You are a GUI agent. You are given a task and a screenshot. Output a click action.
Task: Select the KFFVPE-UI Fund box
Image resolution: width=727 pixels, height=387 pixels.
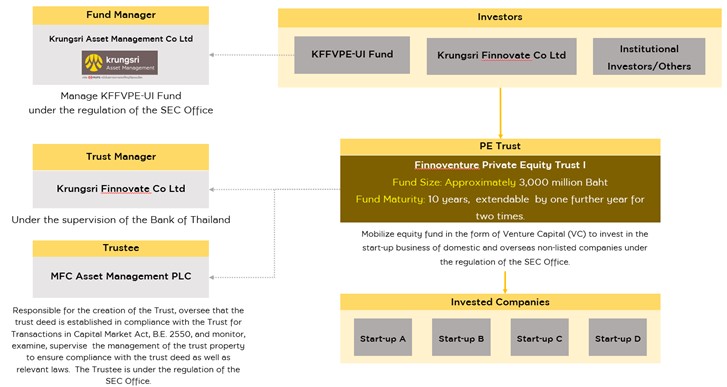(352, 55)
